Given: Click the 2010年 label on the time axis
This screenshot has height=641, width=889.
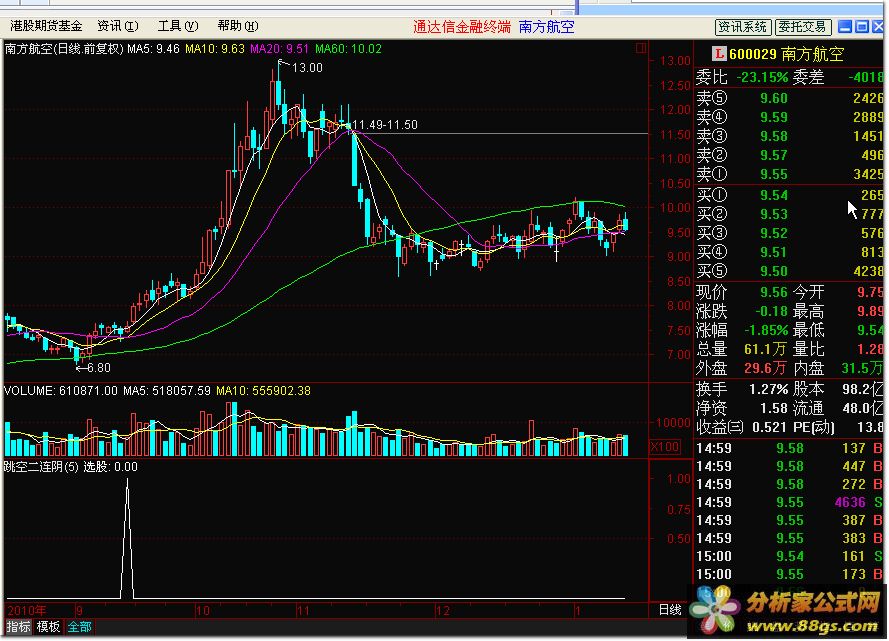Looking at the screenshot, I should pyautogui.click(x=27, y=610).
